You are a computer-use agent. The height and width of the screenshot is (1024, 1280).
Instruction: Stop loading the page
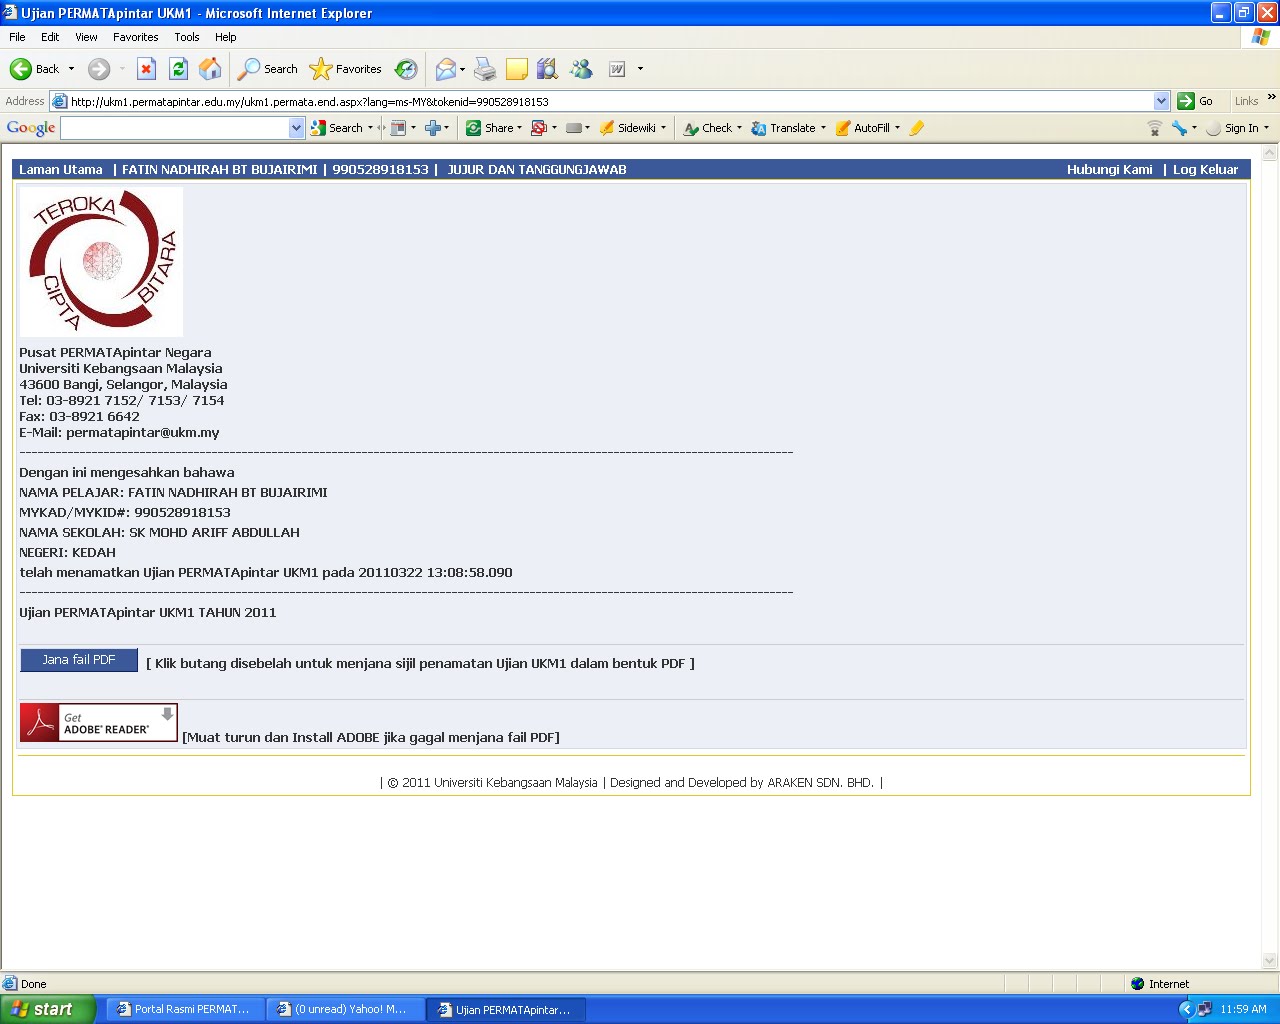pos(146,69)
